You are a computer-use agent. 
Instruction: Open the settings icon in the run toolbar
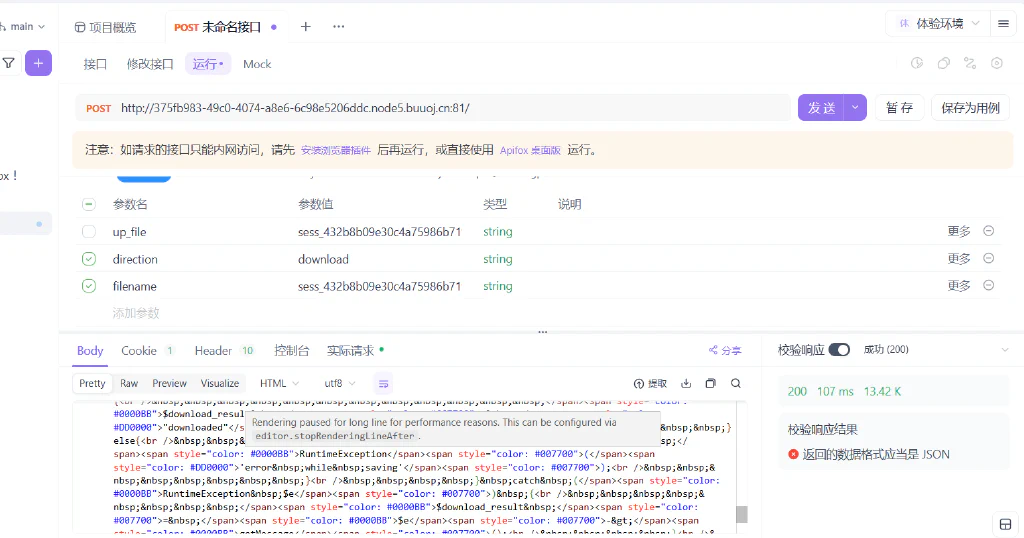[x=997, y=63]
